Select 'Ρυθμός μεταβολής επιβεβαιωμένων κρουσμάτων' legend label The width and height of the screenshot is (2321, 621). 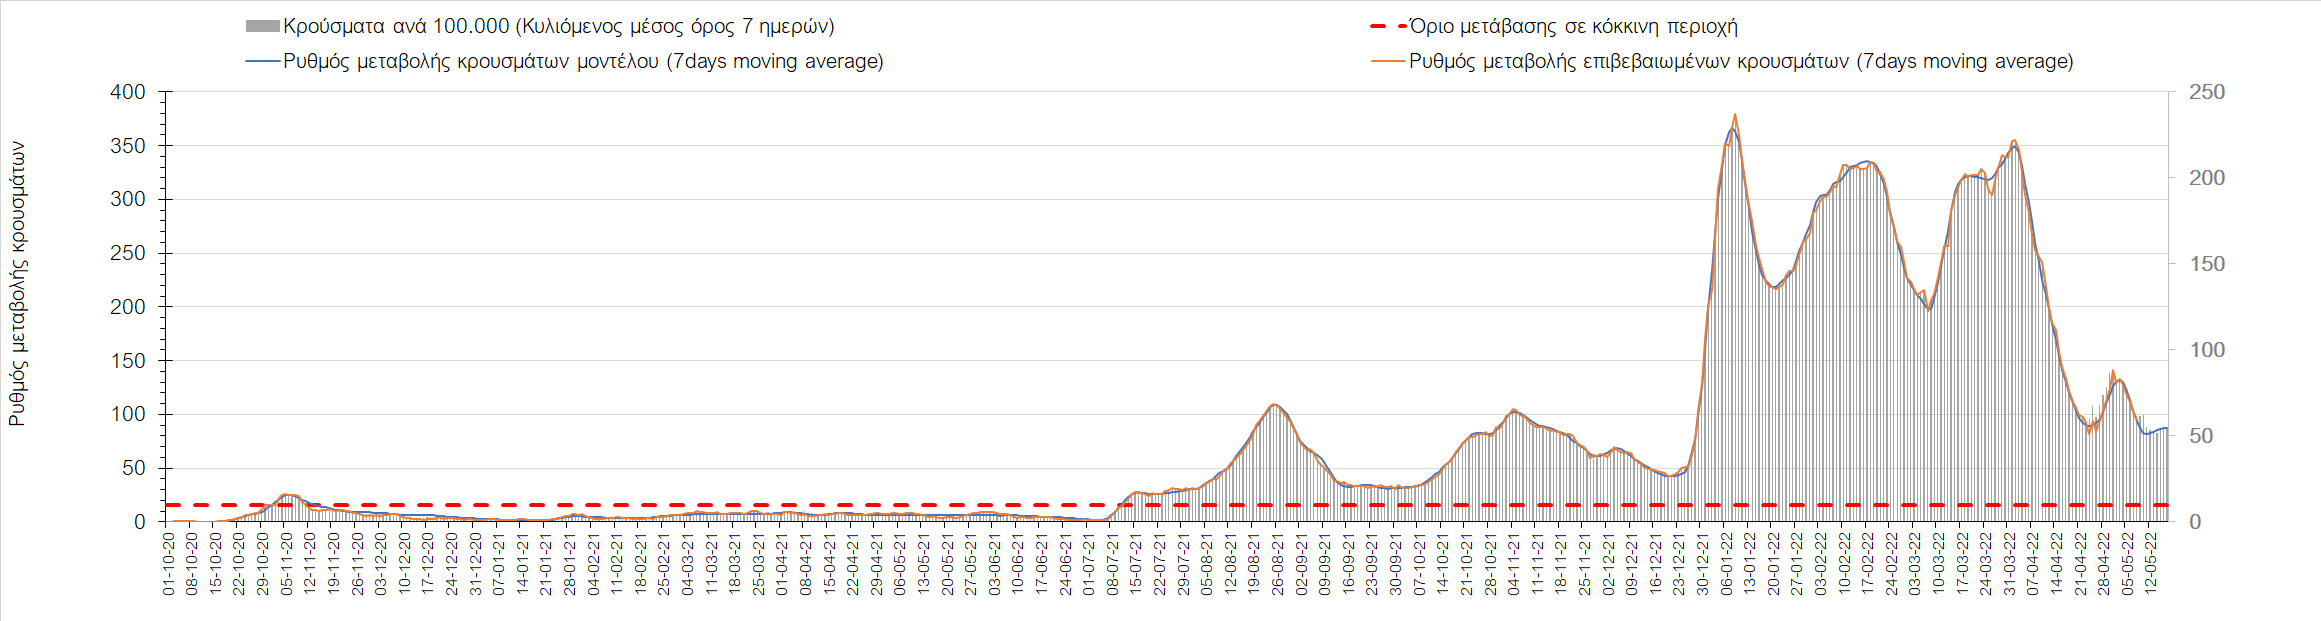(1741, 61)
